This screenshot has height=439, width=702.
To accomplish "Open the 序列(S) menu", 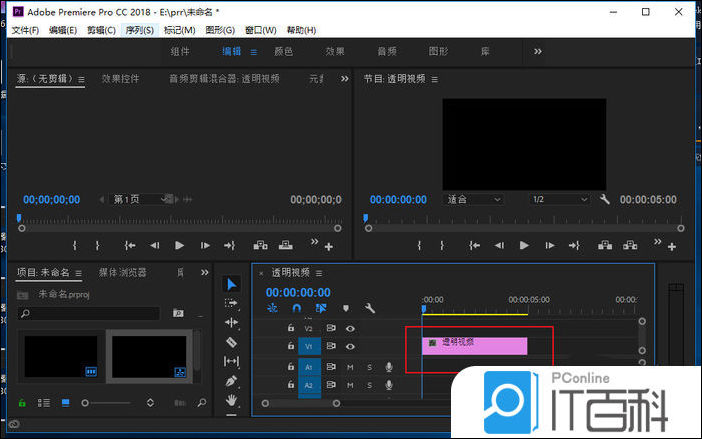I will 140,30.
